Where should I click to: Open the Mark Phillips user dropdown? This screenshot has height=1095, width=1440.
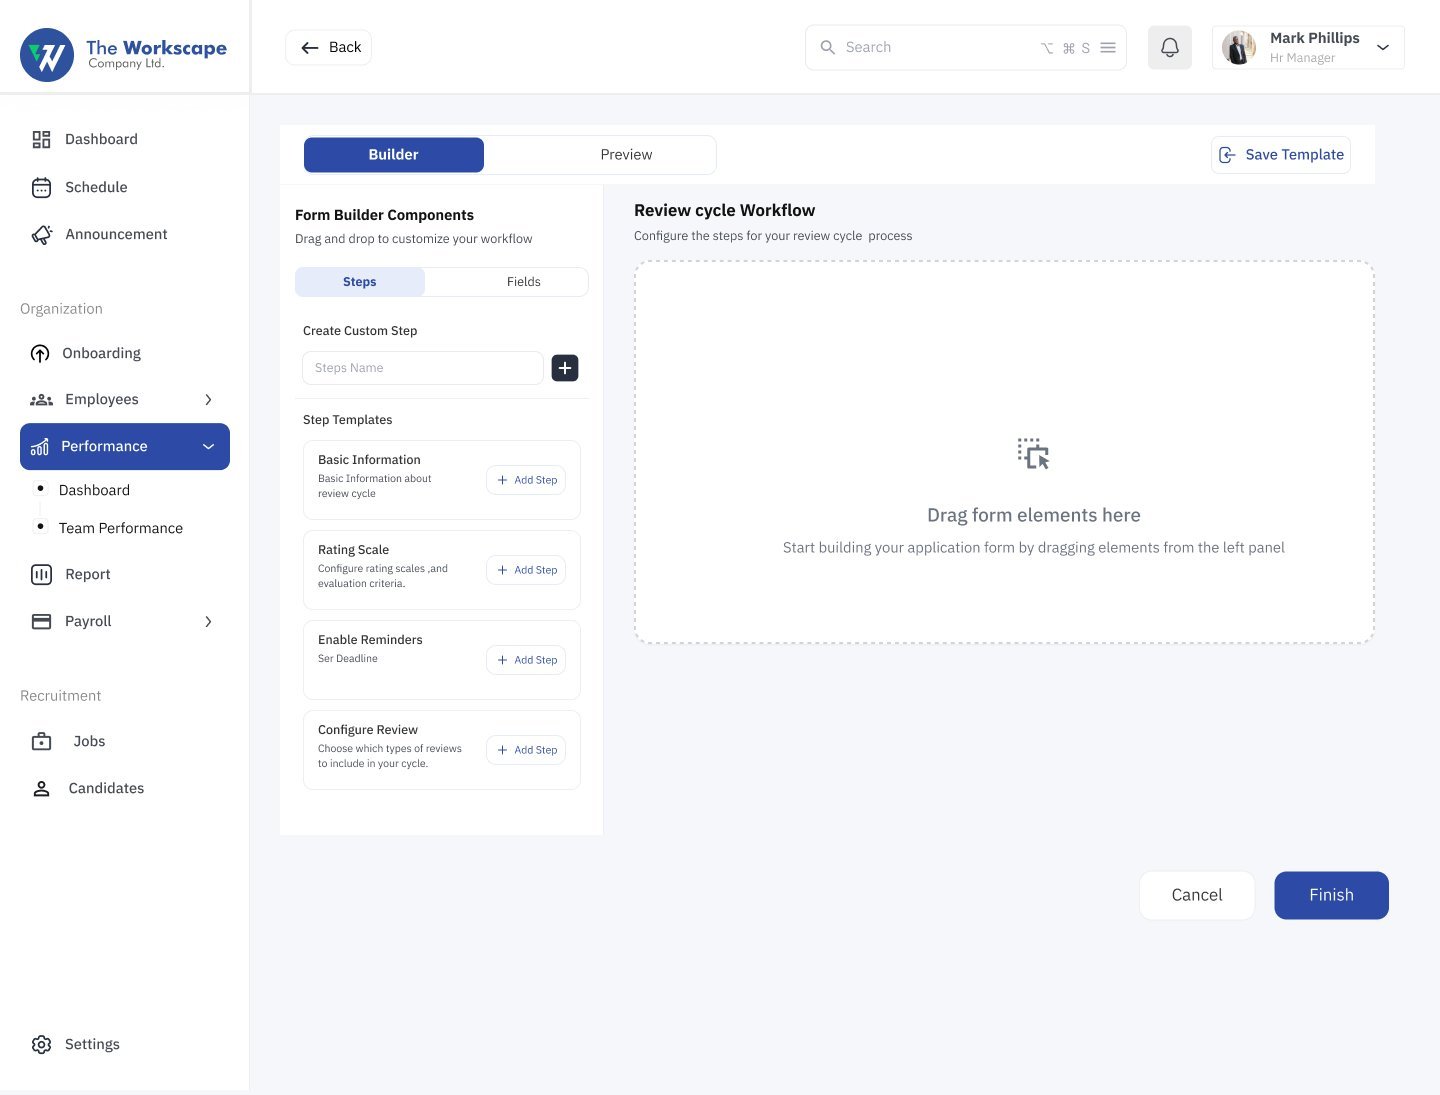point(1383,47)
